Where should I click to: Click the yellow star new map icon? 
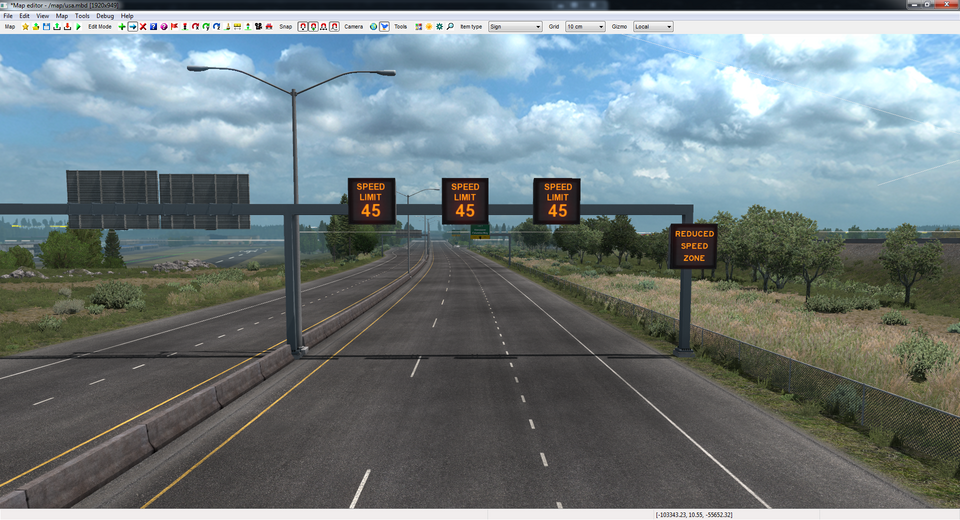click(x=25, y=27)
